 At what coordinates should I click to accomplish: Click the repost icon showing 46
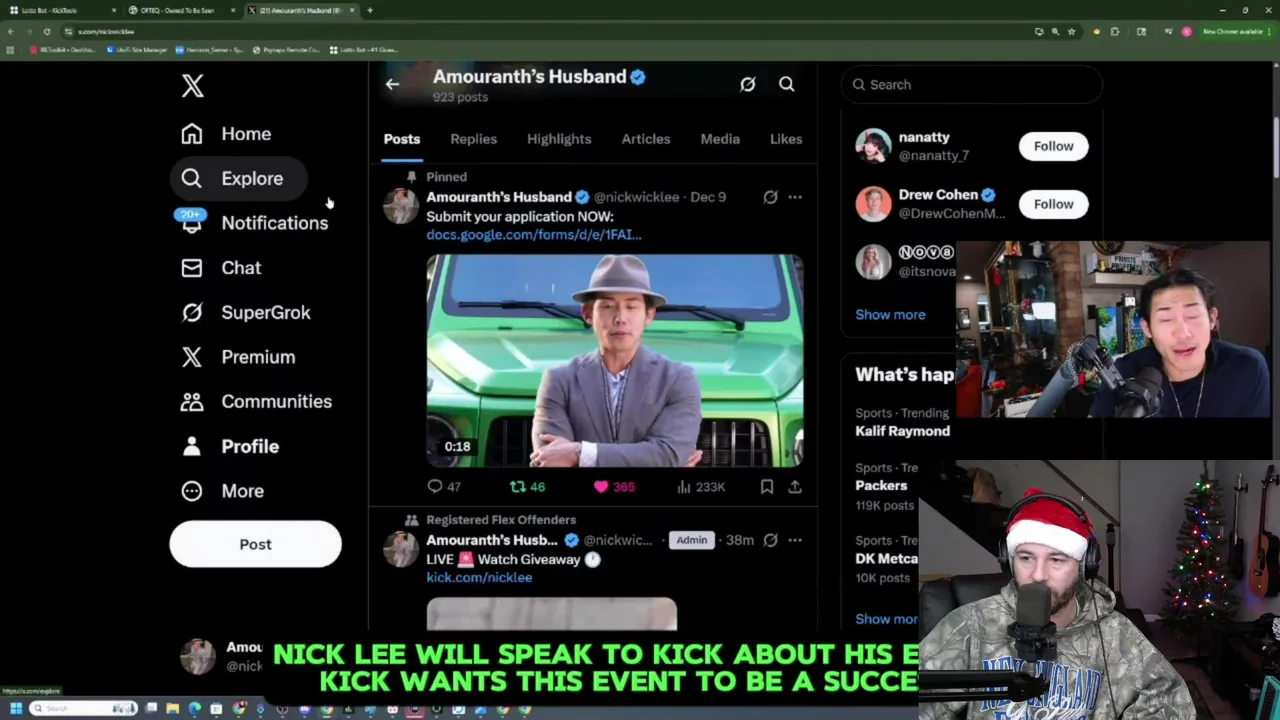tap(517, 487)
